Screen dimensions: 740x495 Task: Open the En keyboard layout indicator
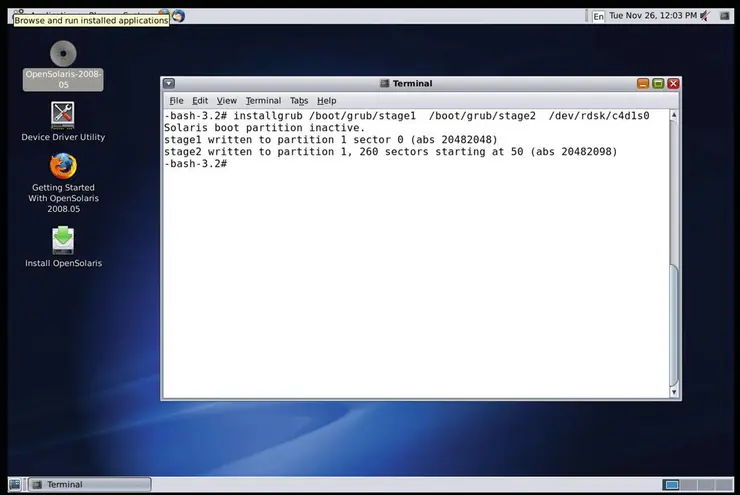598,16
